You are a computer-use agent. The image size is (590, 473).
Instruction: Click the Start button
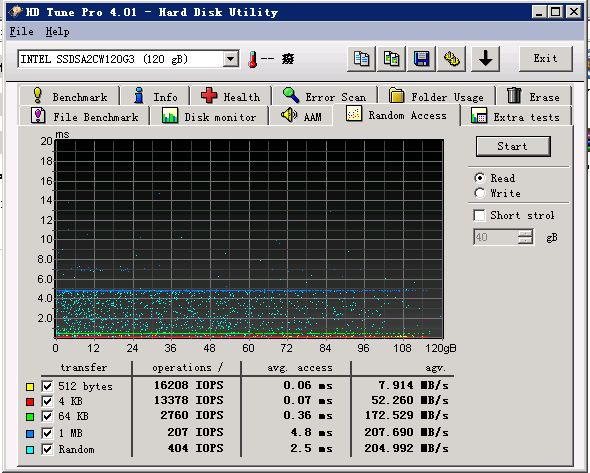click(513, 146)
